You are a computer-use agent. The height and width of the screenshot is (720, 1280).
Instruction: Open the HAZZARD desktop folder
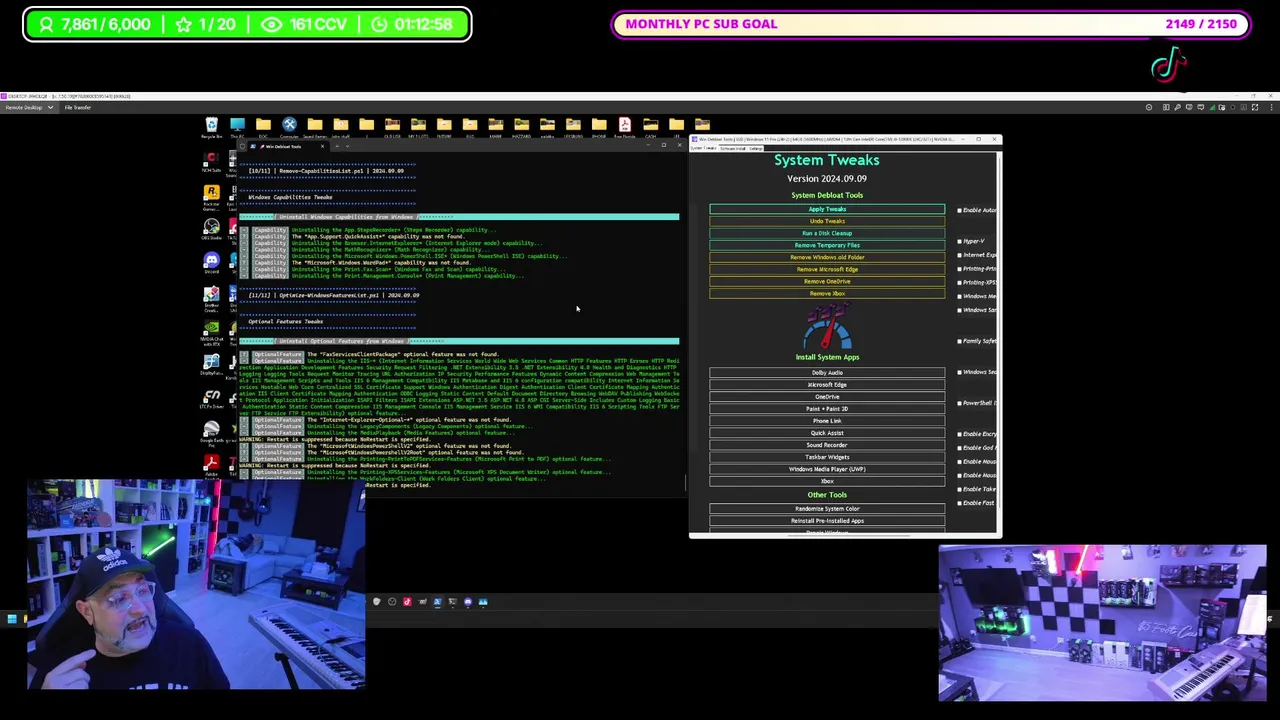522,127
